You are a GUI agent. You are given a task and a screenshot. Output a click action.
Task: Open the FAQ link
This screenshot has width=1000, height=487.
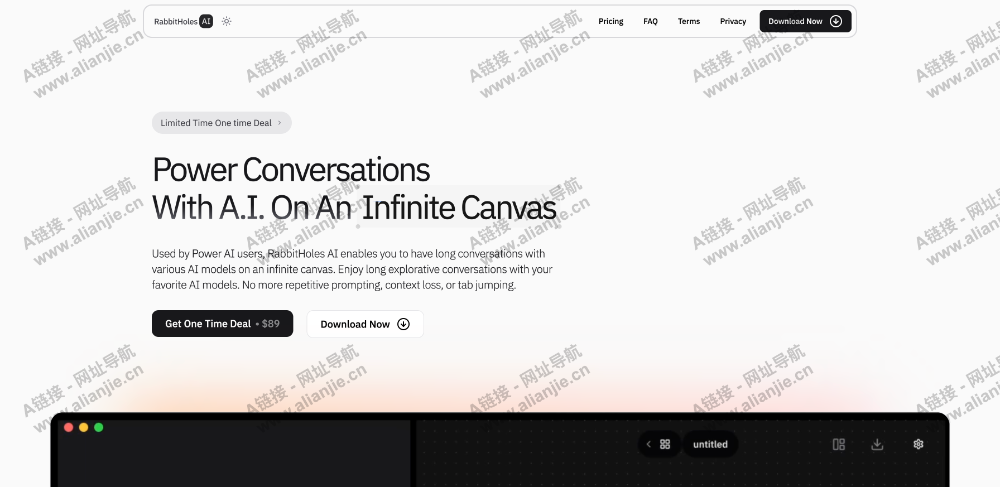650,21
